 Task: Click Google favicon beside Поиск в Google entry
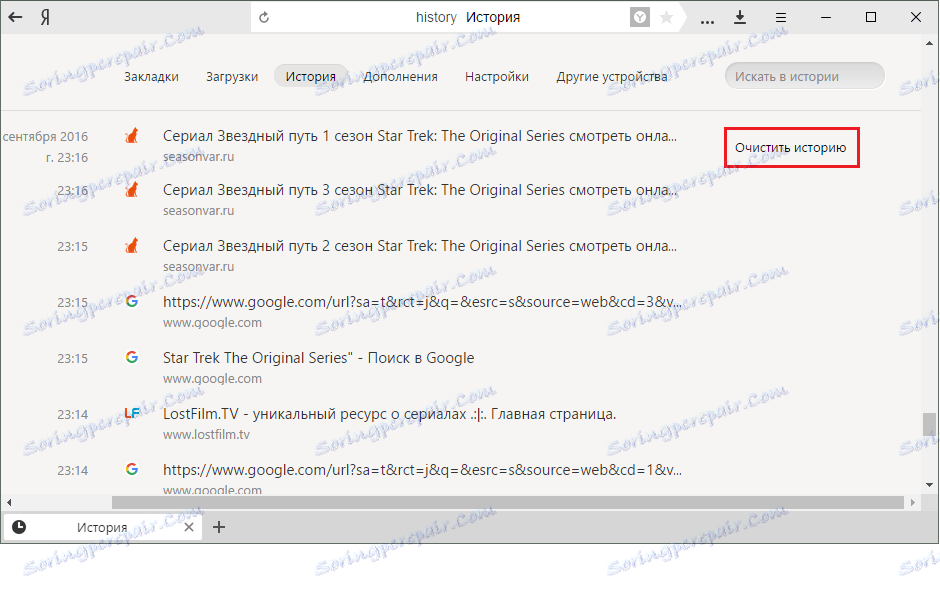132,357
